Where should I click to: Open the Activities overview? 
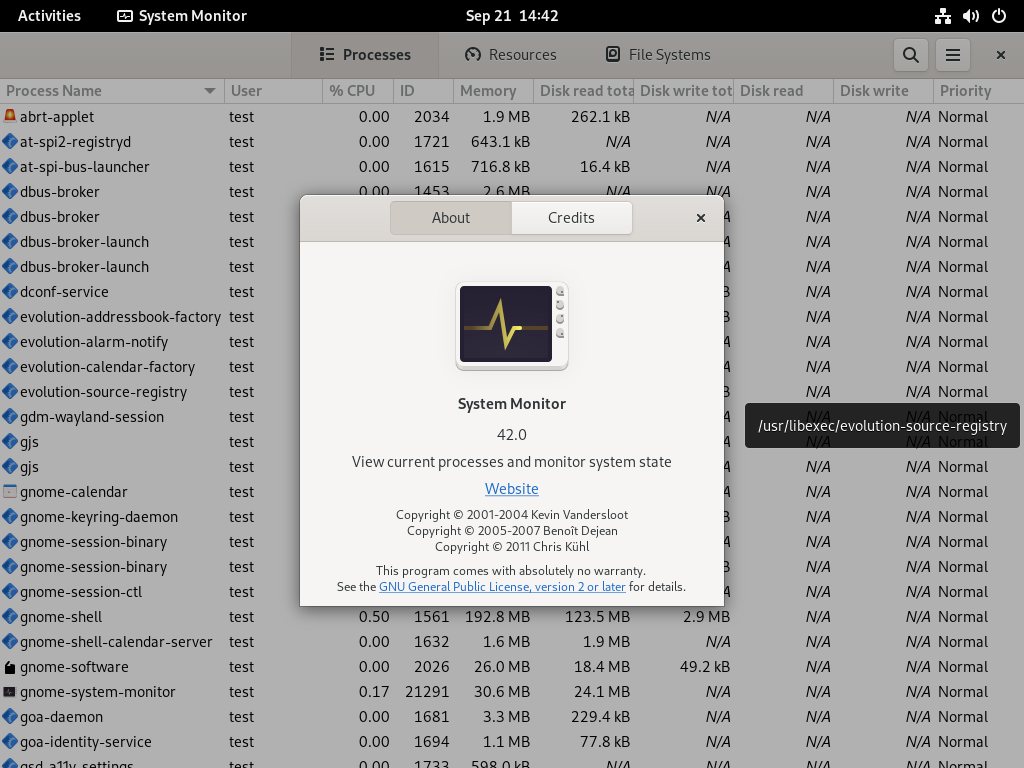(x=49, y=16)
